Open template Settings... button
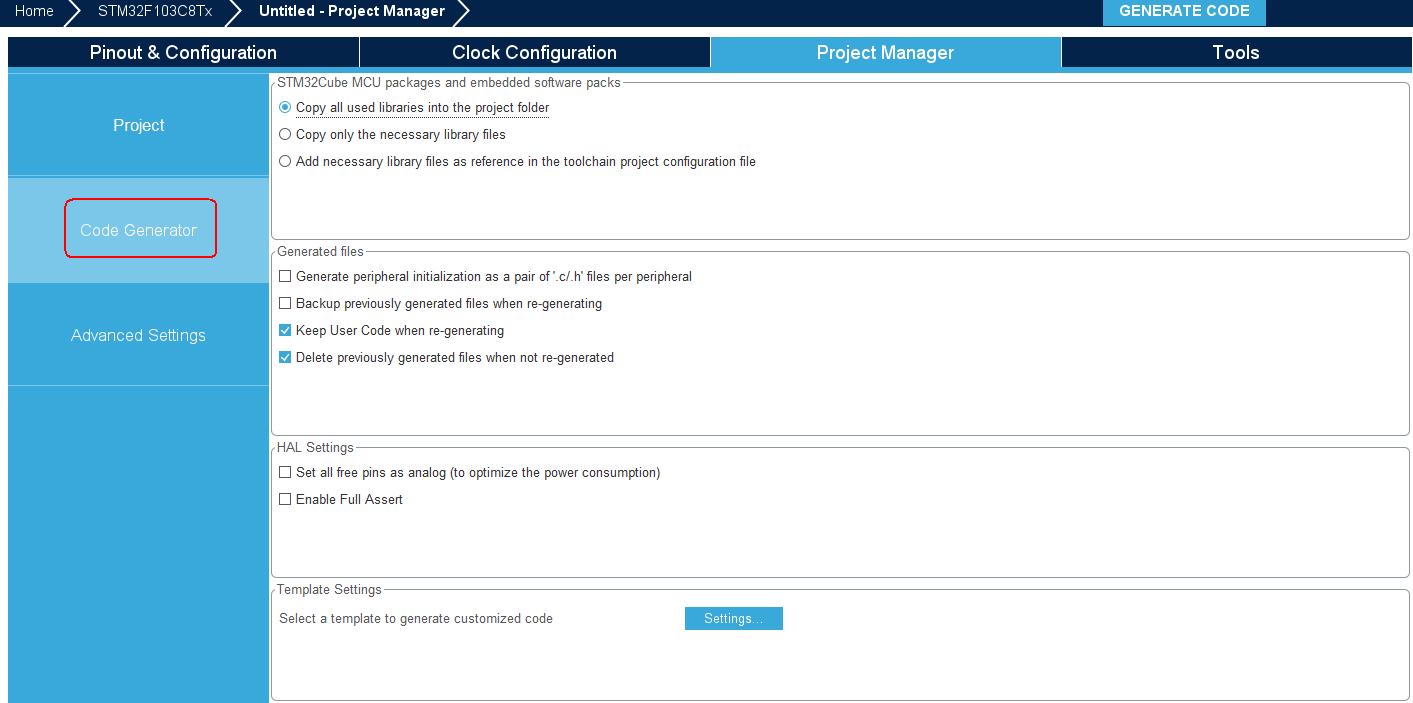Image resolution: width=1413 pixels, height=703 pixels. (734, 619)
